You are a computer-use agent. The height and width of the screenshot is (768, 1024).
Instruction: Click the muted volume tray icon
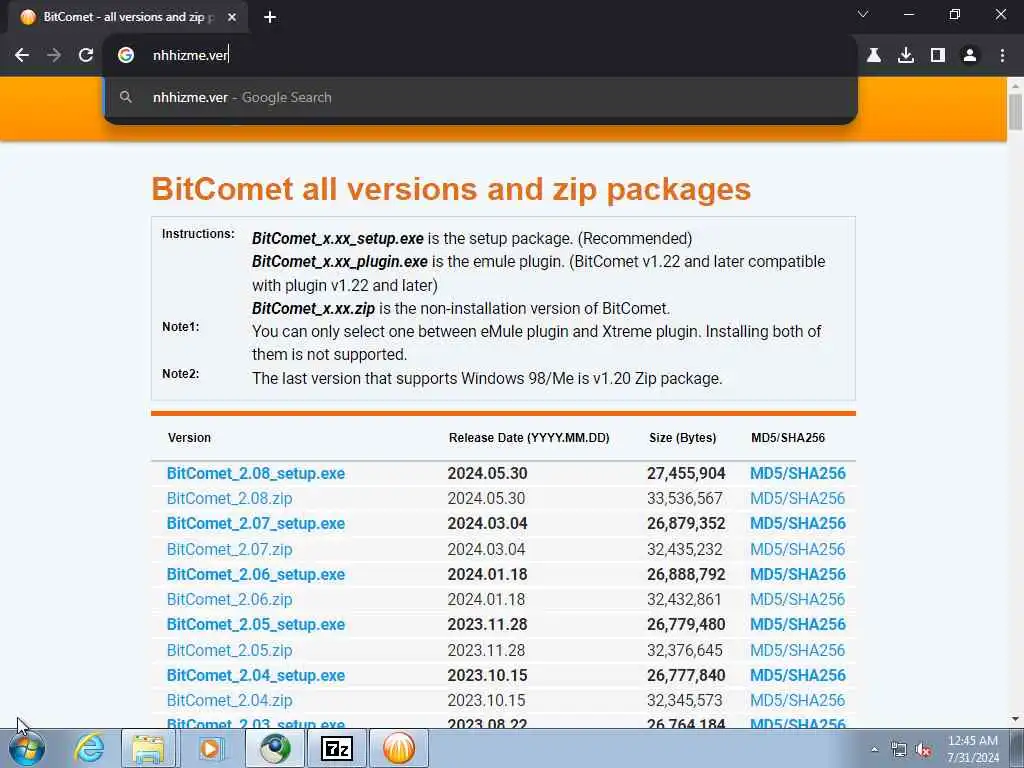pos(923,750)
